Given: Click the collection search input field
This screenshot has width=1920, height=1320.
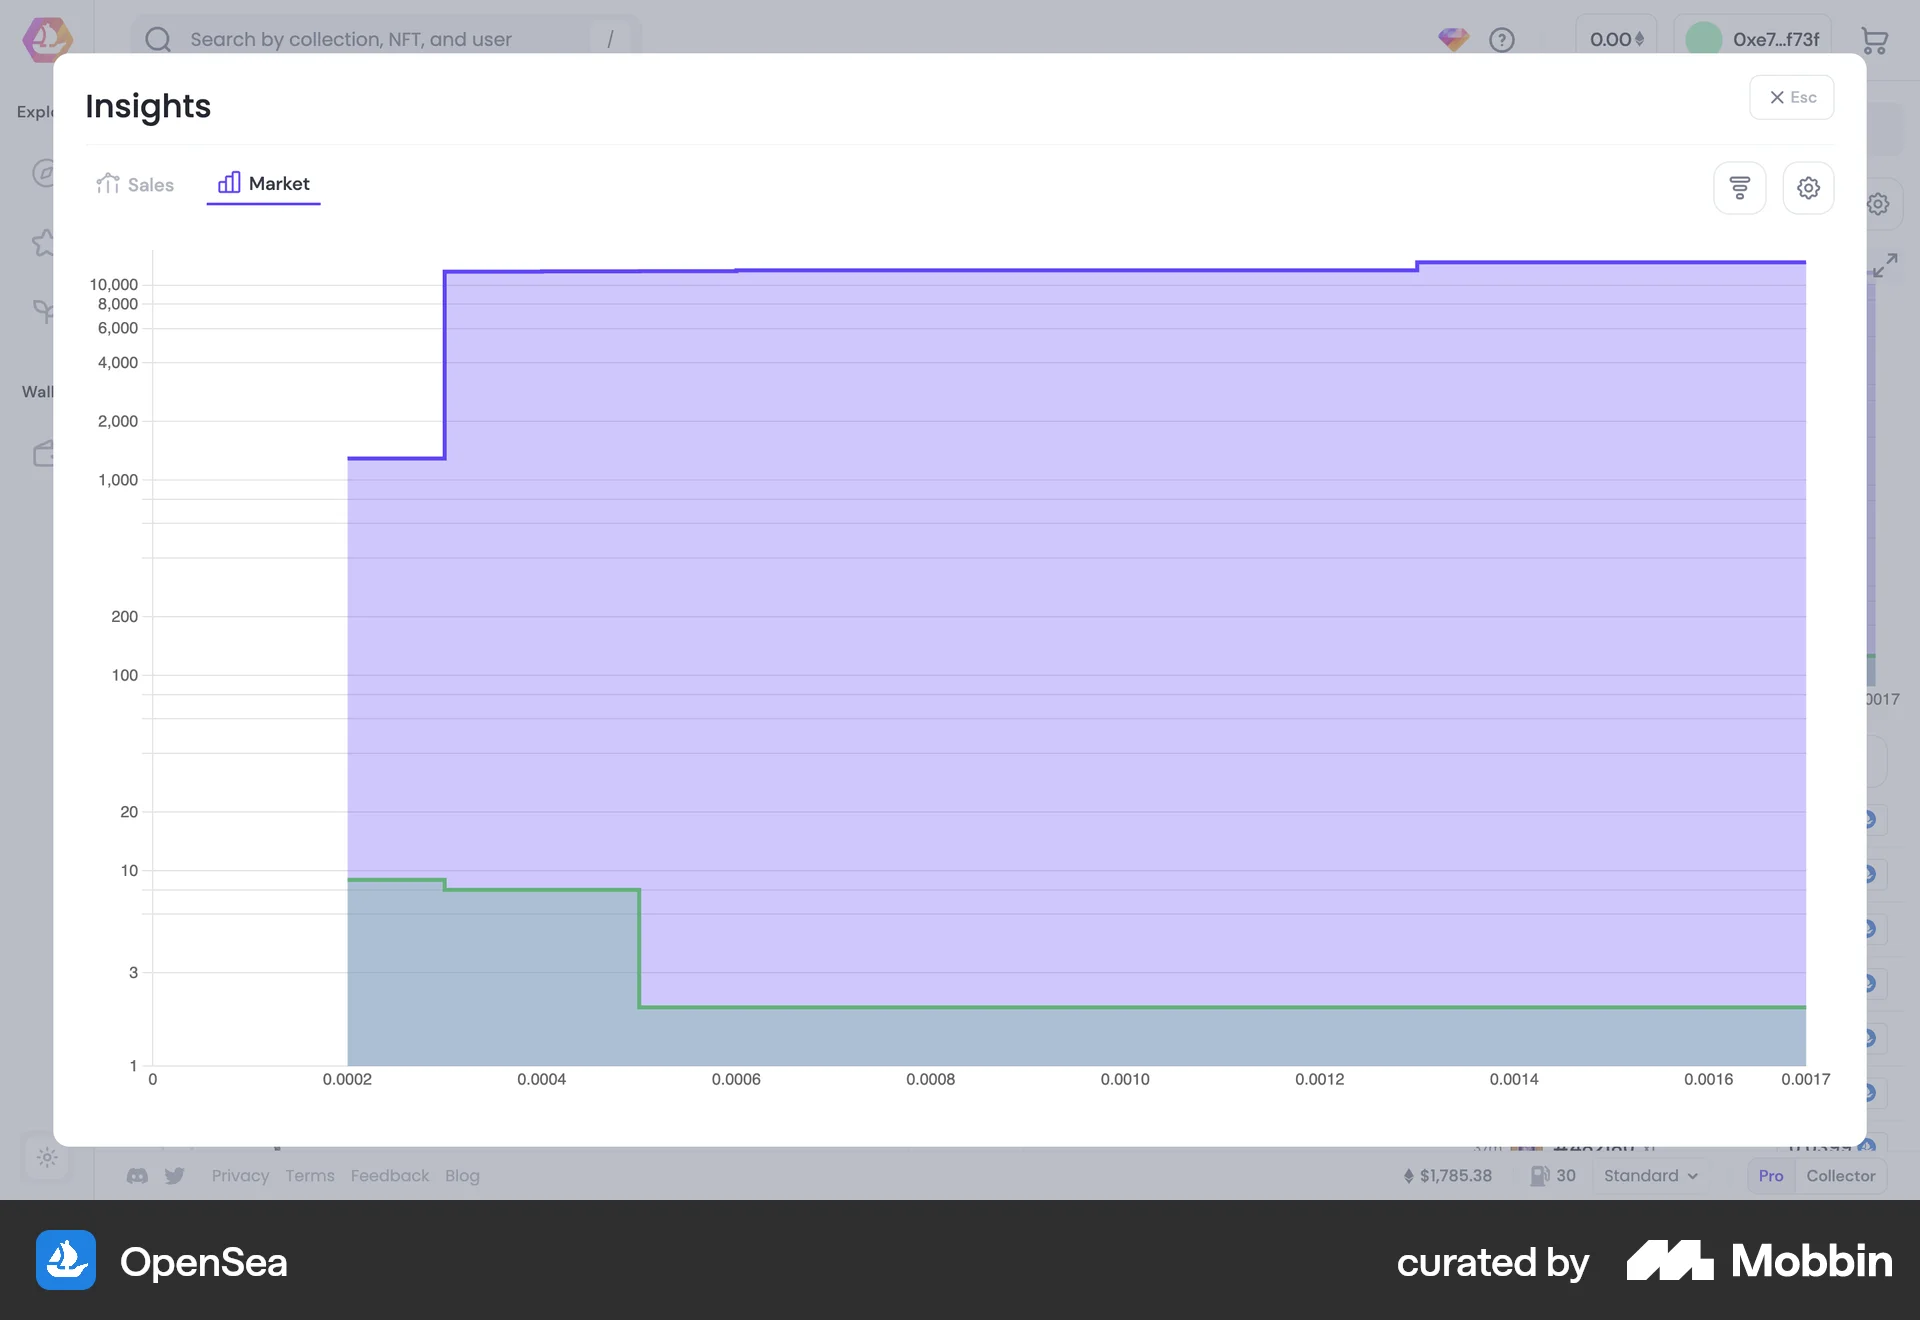Looking at the screenshot, I should pos(380,40).
